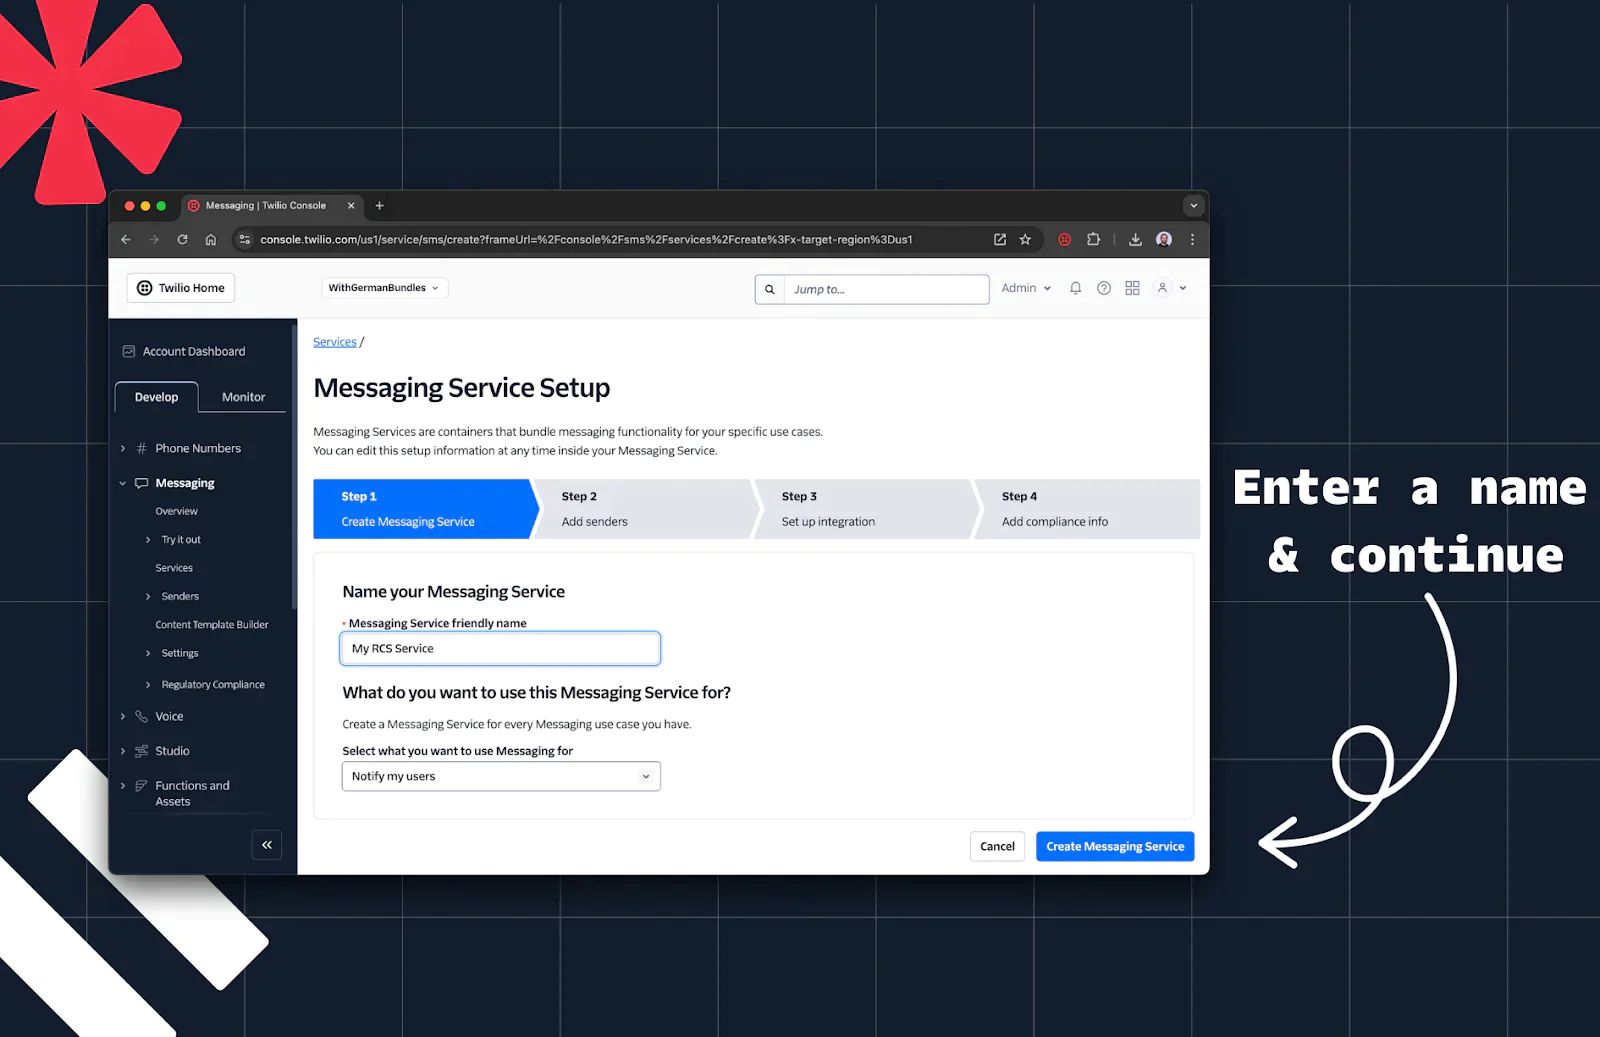Expand the Functions and Assets section
Image resolution: width=1600 pixels, height=1037 pixels.
[x=123, y=786]
